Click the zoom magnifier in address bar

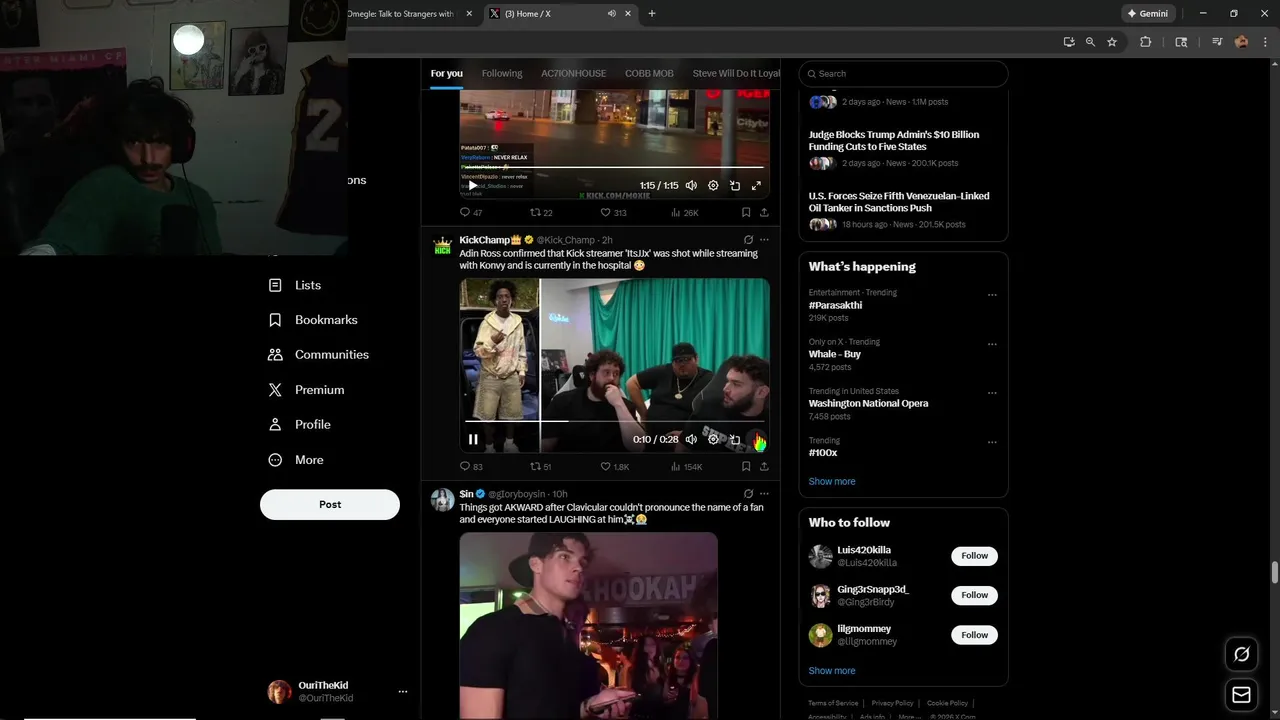1090,42
